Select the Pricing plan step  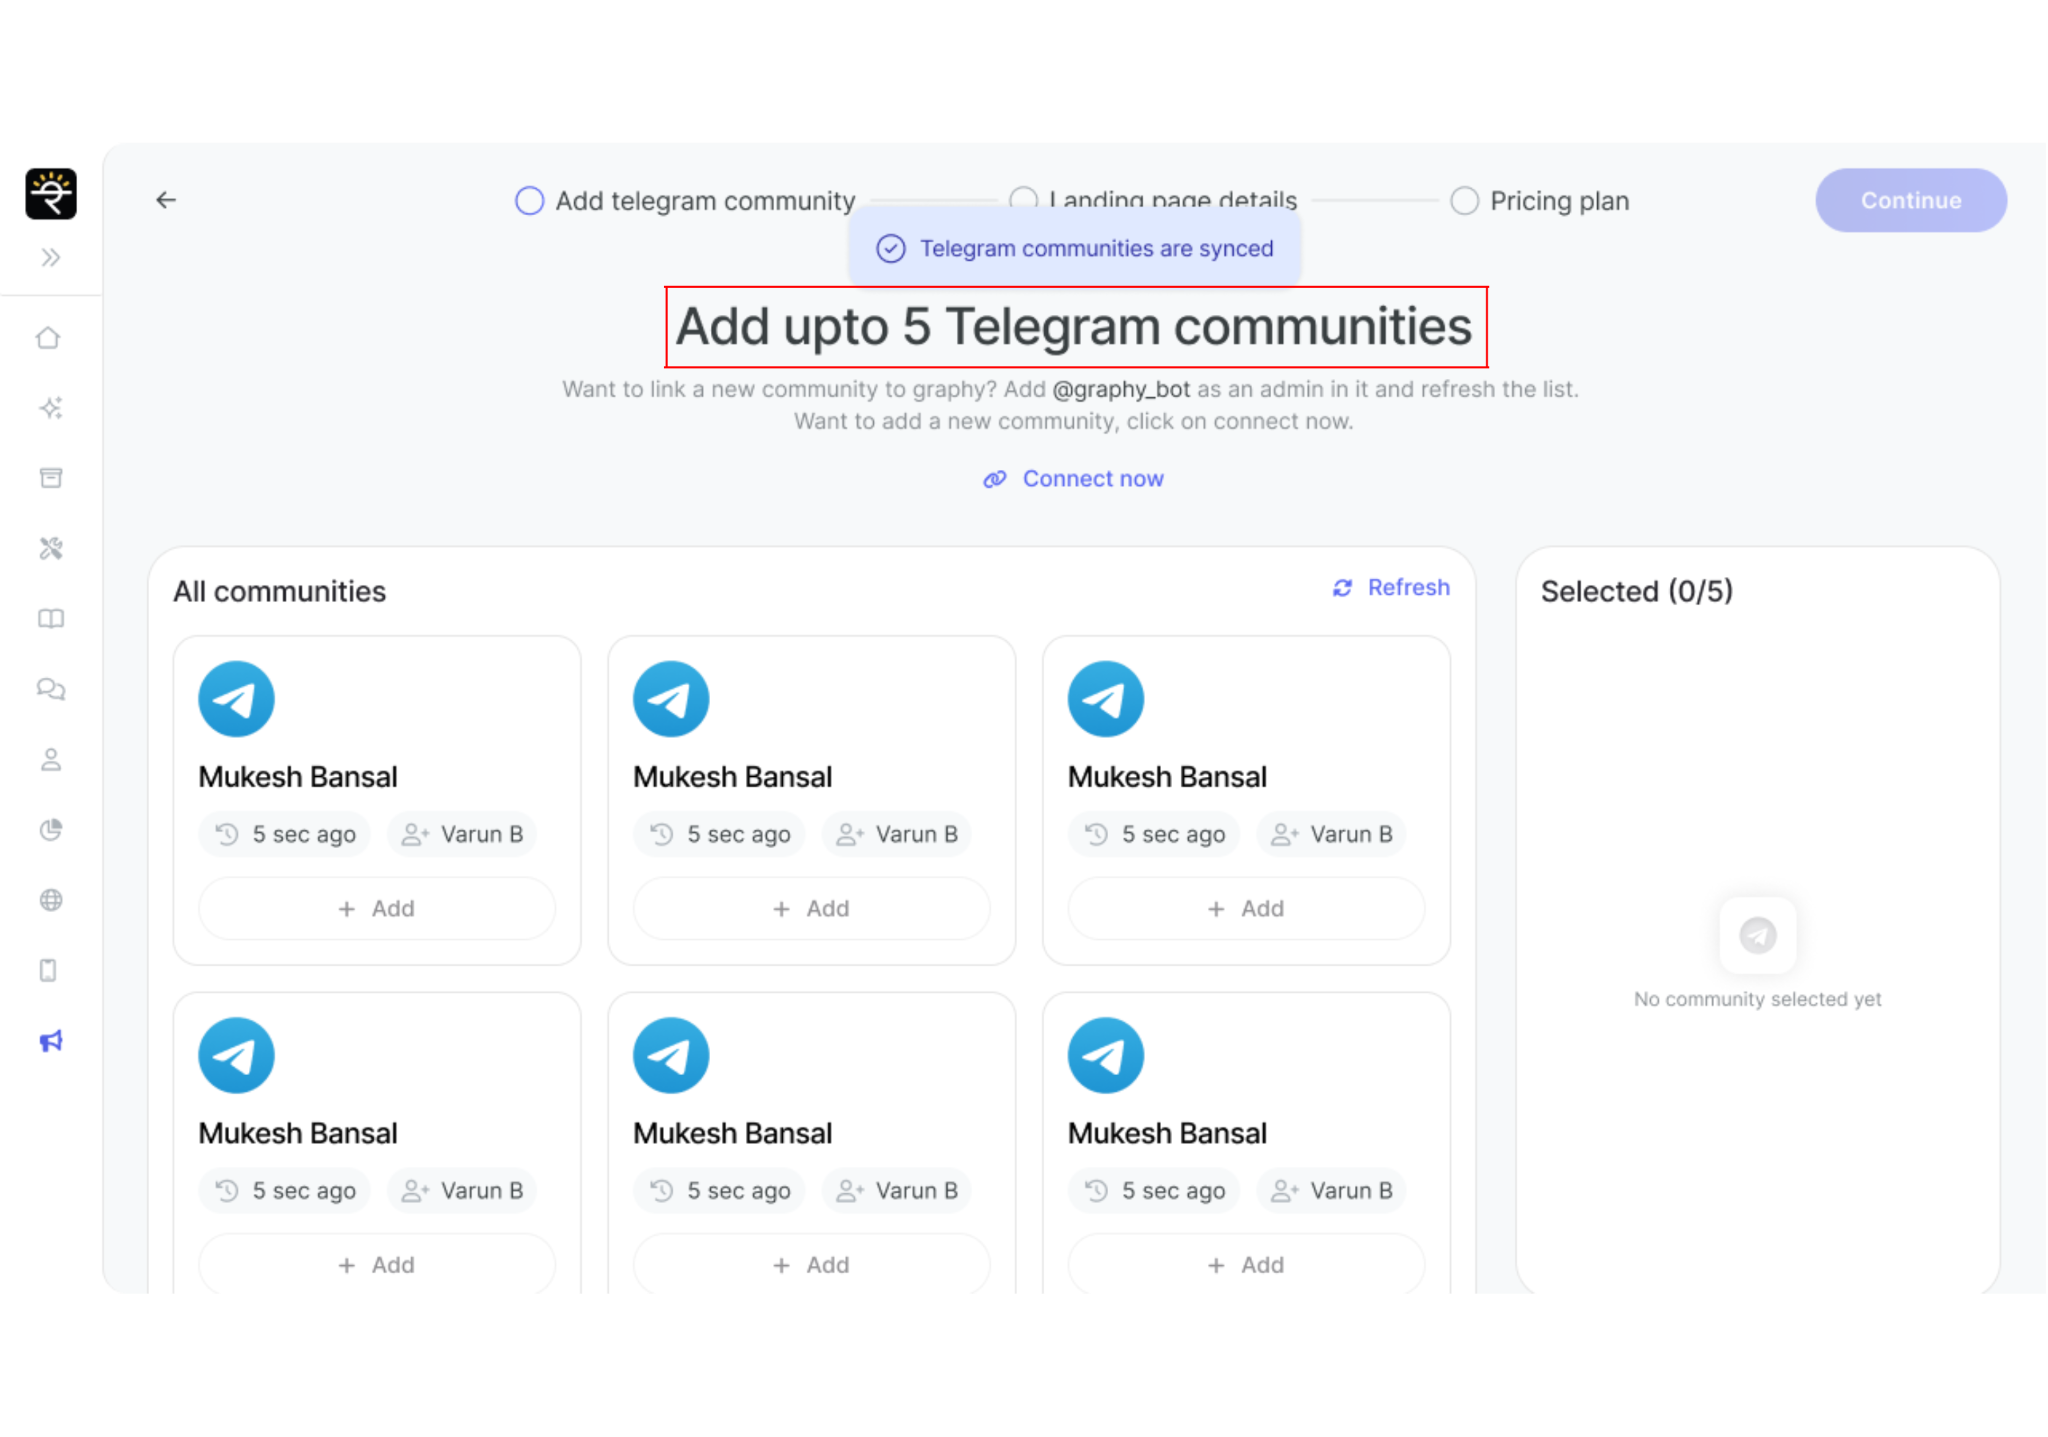pyautogui.click(x=1541, y=201)
